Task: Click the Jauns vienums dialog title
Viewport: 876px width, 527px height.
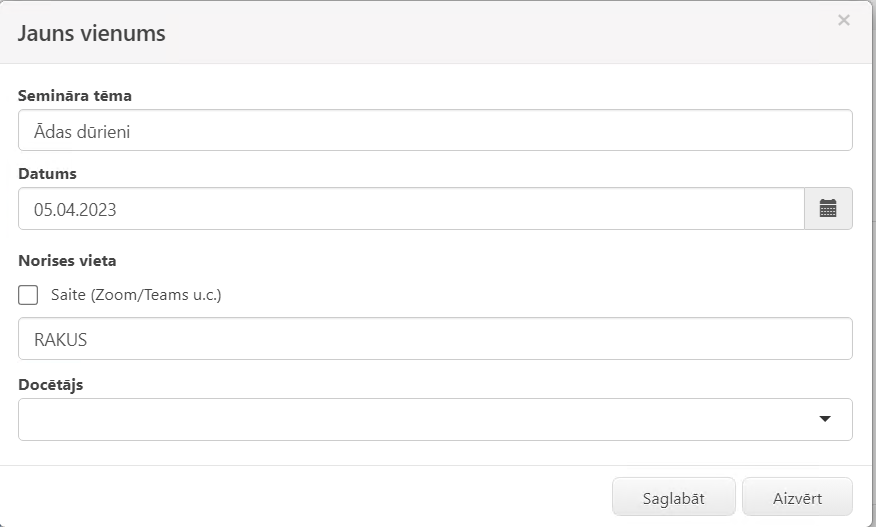Action: pos(92,33)
